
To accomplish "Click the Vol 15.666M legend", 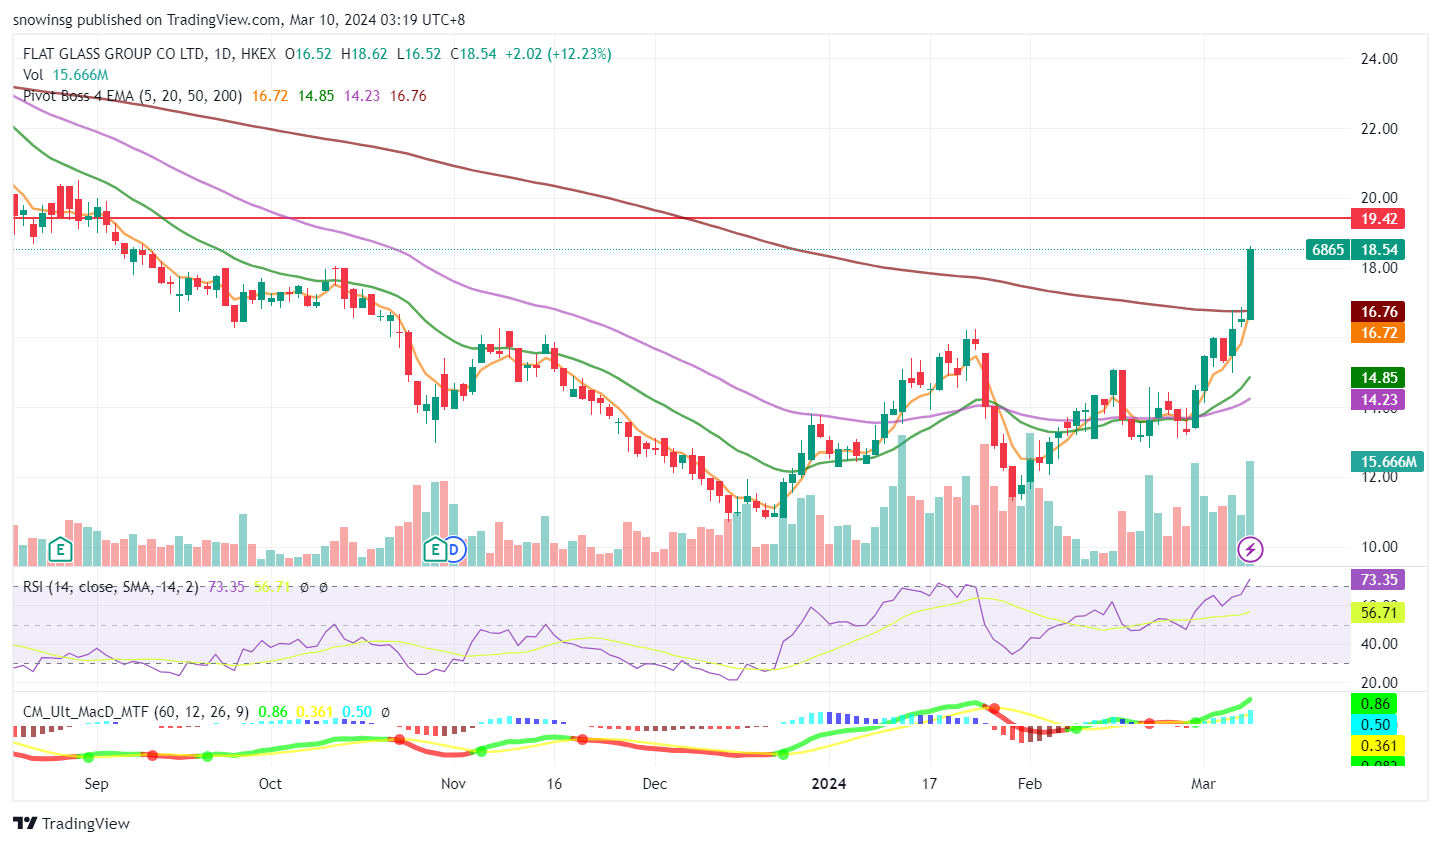I will pos(66,75).
